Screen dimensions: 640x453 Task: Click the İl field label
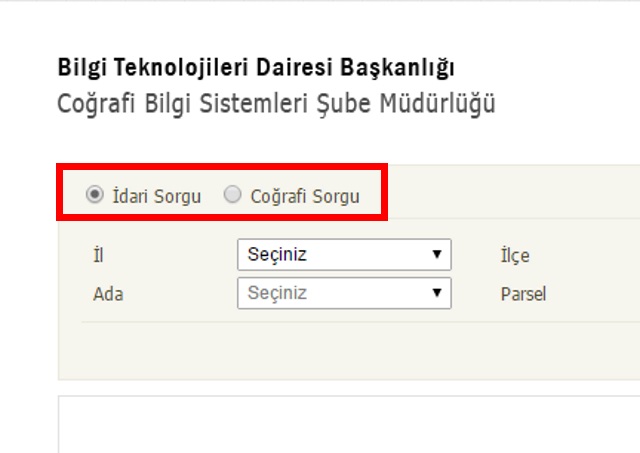point(98,255)
